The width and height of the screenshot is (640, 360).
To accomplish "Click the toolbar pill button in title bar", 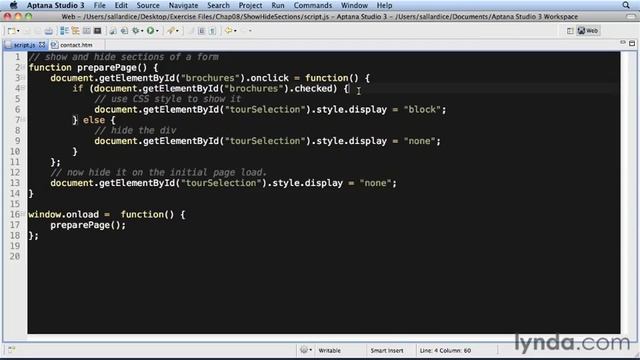I will pyautogui.click(x=631, y=16).
